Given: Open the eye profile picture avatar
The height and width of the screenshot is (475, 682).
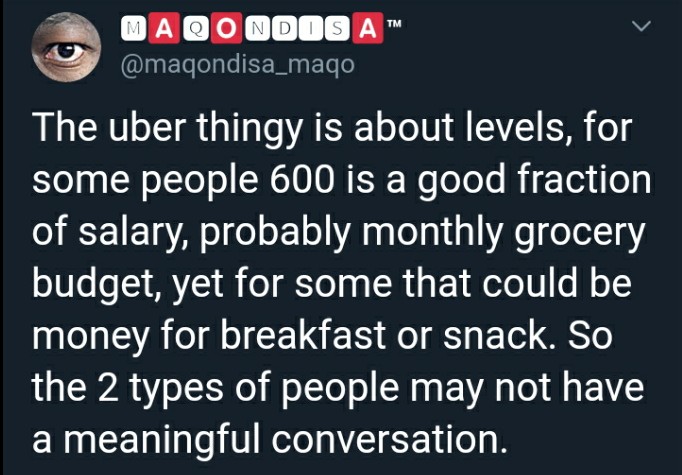Looking at the screenshot, I should tap(67, 47).
